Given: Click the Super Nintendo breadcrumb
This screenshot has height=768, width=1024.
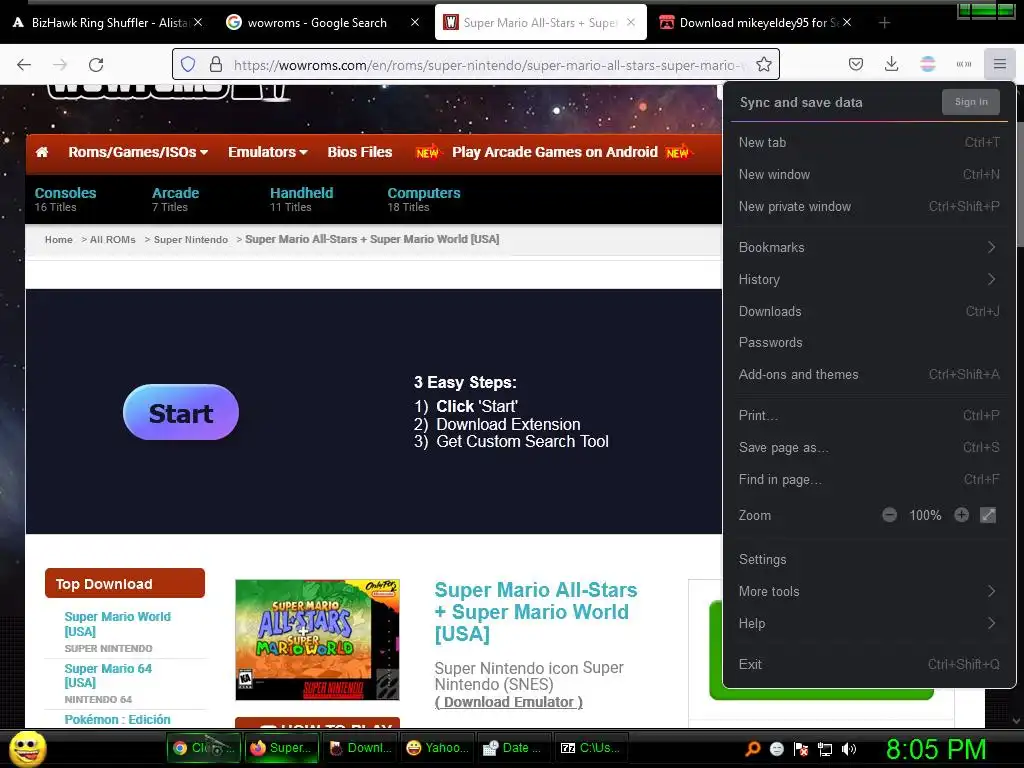Looking at the screenshot, I should 191,240.
